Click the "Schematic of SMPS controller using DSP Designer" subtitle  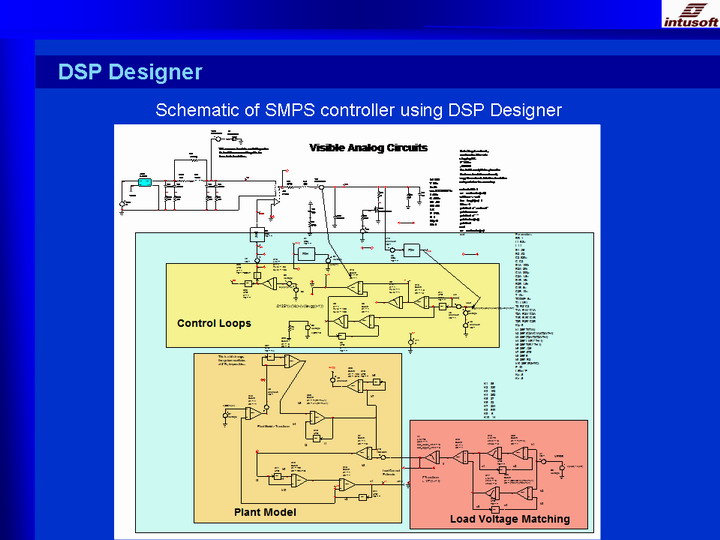point(359,110)
